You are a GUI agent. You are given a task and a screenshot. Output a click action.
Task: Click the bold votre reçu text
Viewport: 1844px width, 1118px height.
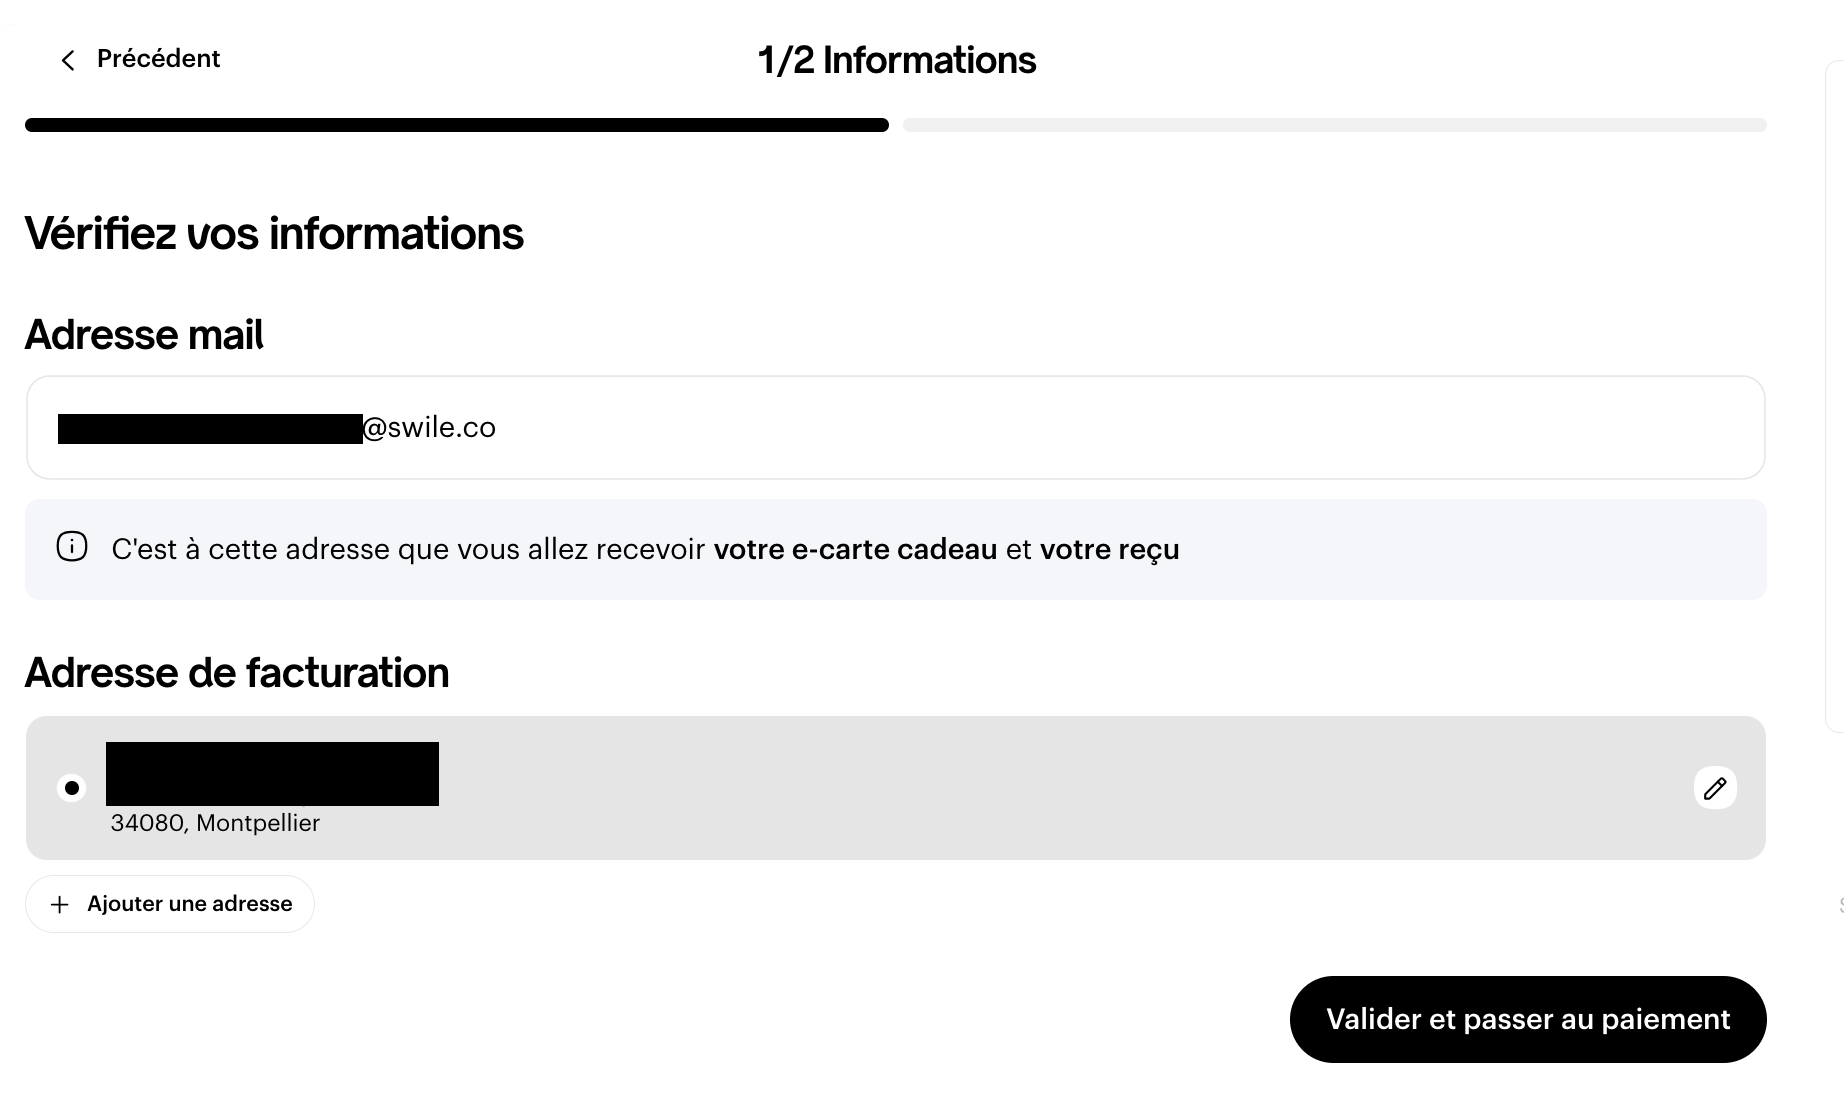[1109, 549]
